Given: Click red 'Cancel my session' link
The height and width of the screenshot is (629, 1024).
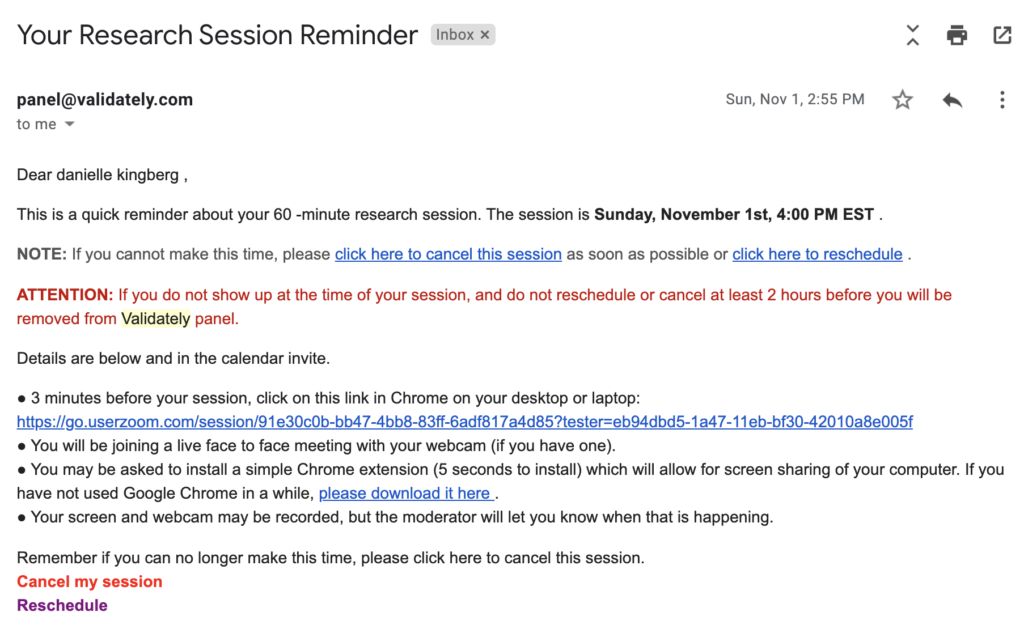Looking at the screenshot, I should pos(89,581).
